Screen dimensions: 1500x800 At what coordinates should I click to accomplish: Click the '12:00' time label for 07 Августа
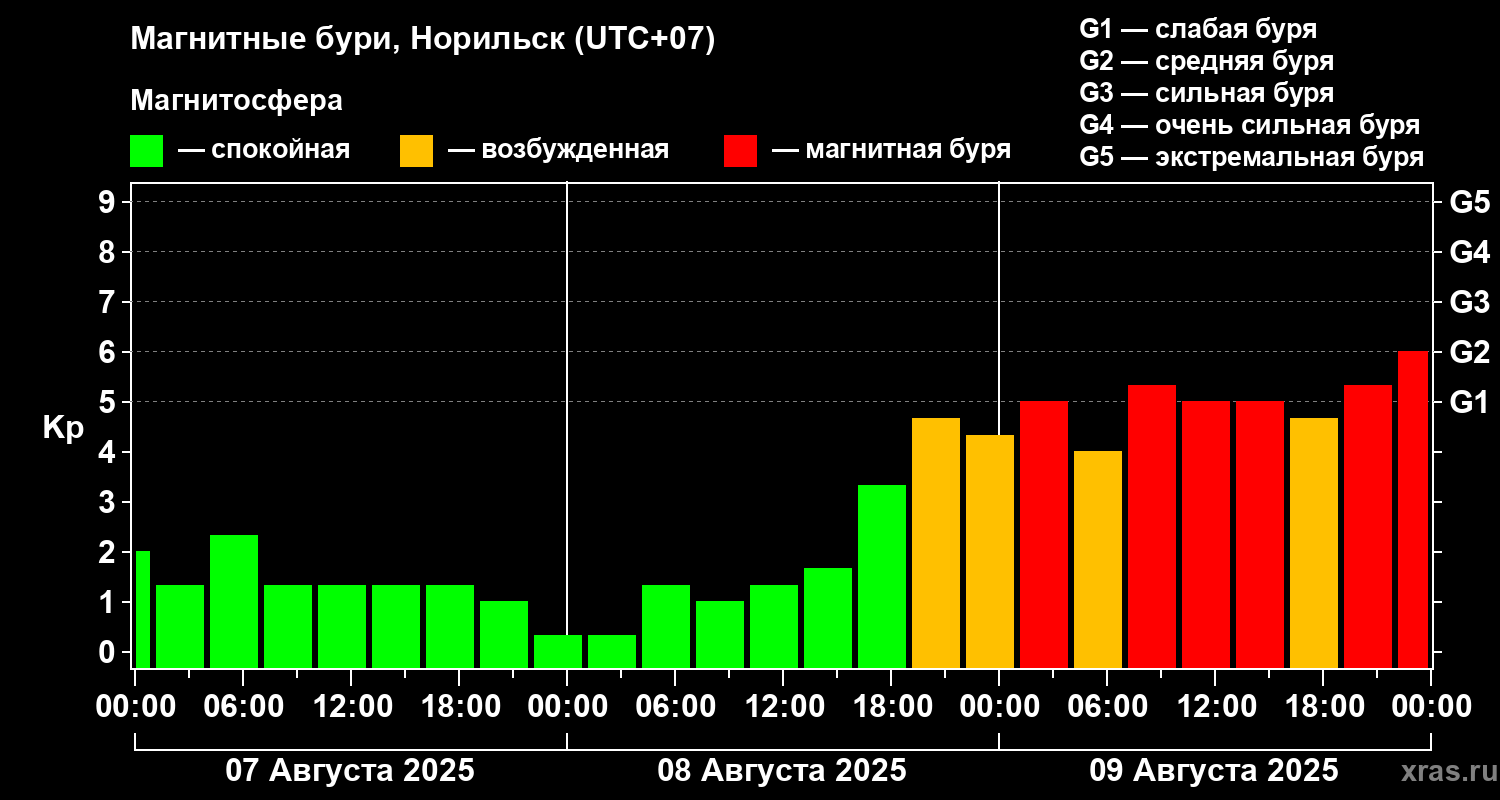click(351, 706)
